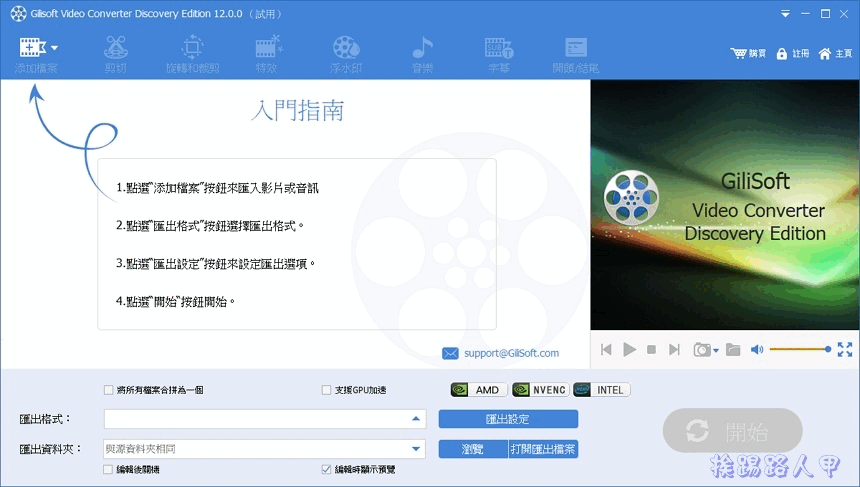Open the 音樂 music tool
Screen dimensions: 860x487
coord(422,55)
